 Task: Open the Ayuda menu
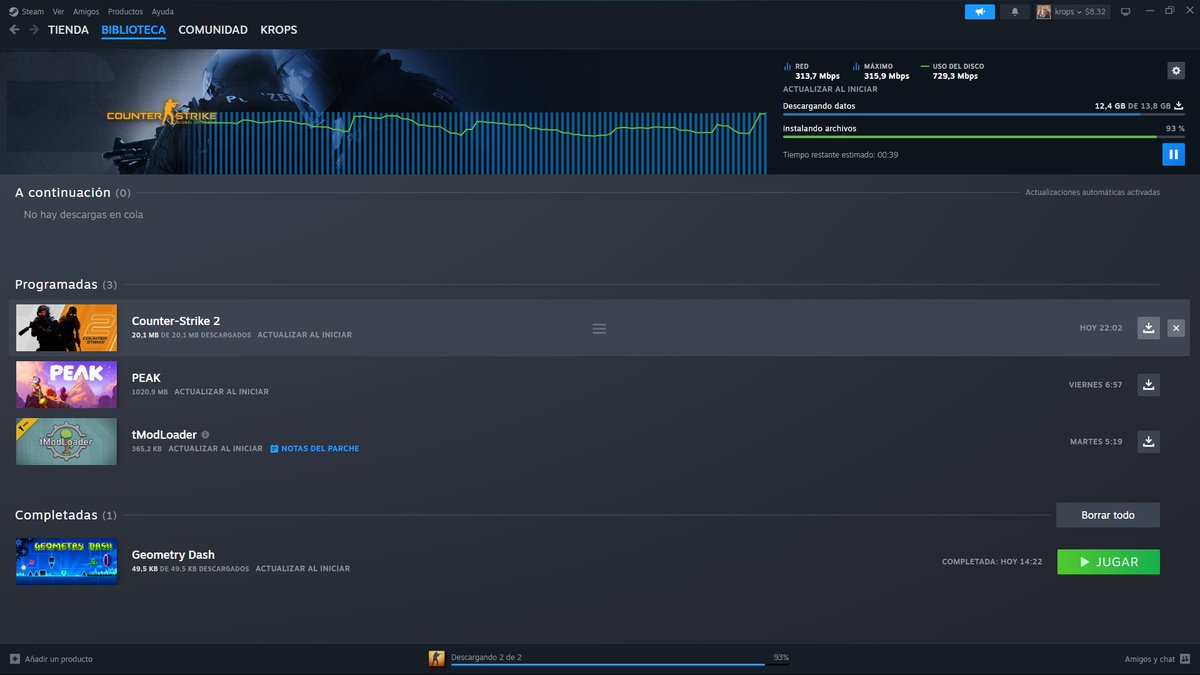pyautogui.click(x=162, y=11)
